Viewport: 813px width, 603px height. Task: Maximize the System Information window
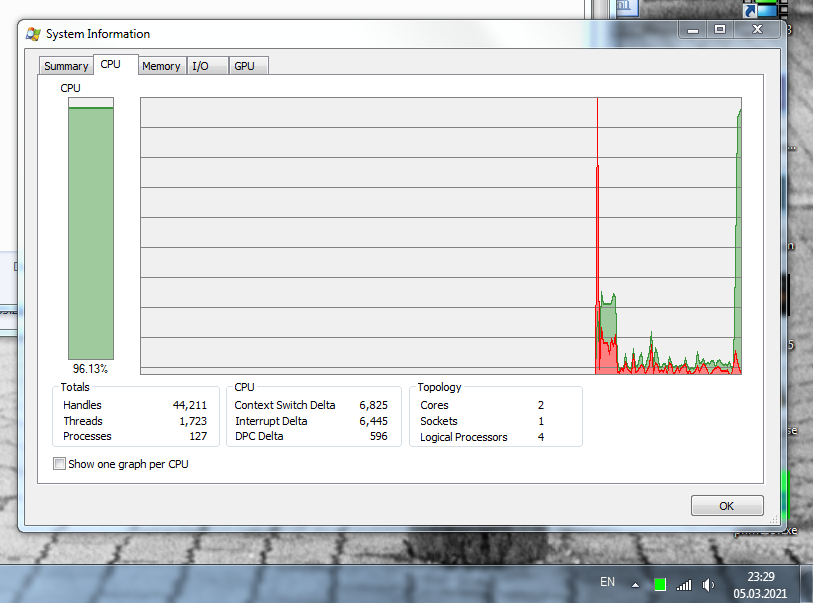(720, 30)
